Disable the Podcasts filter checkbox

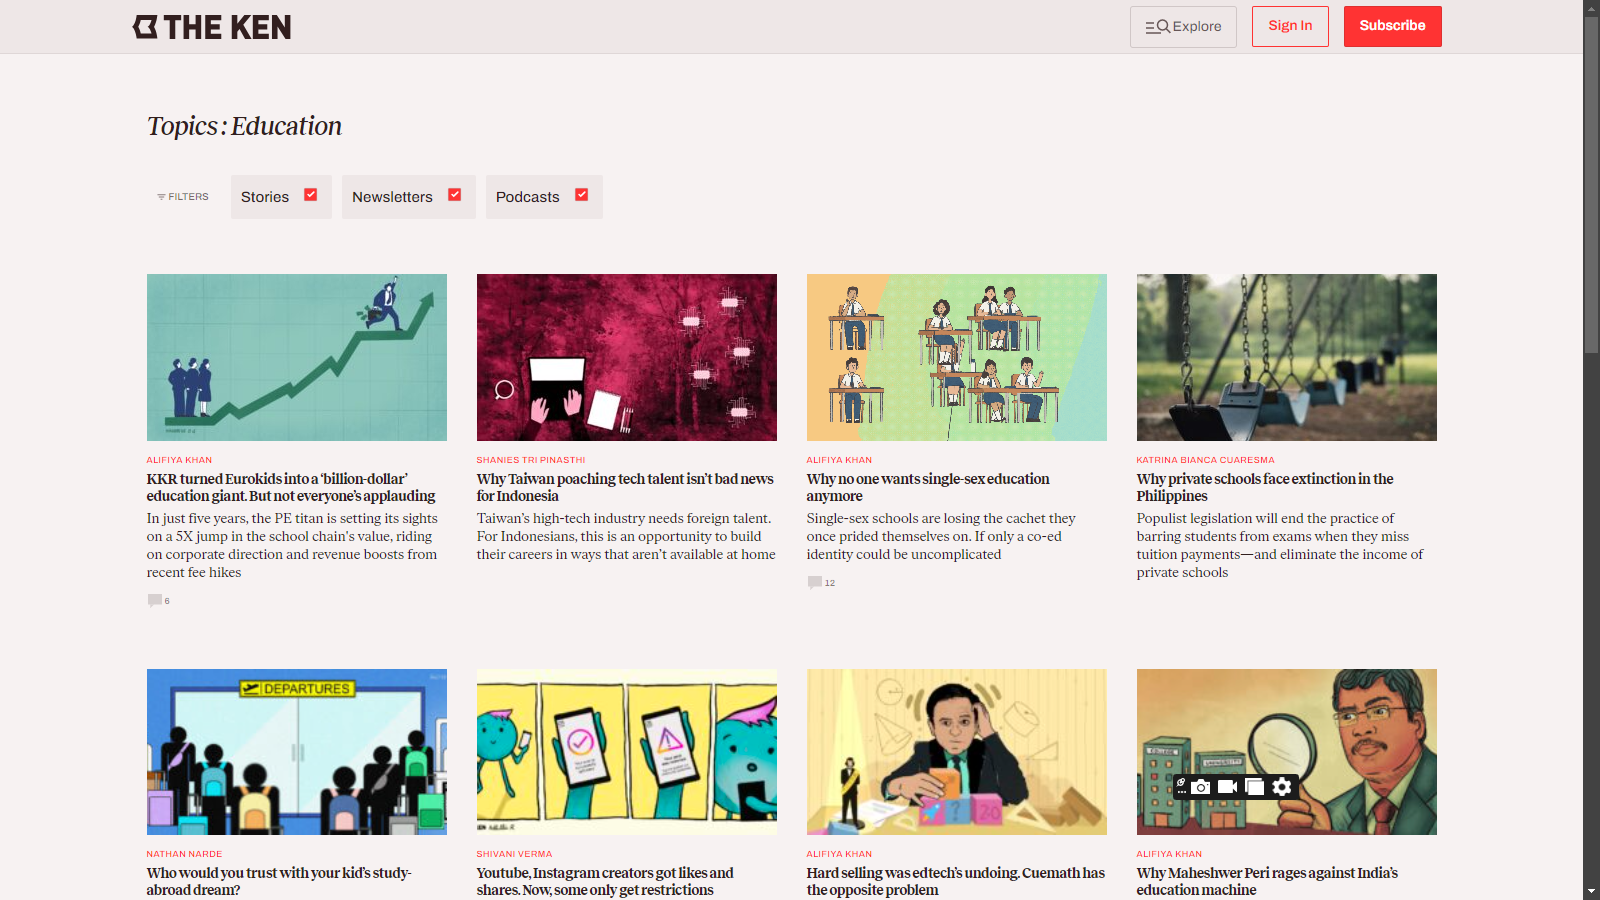coord(582,195)
